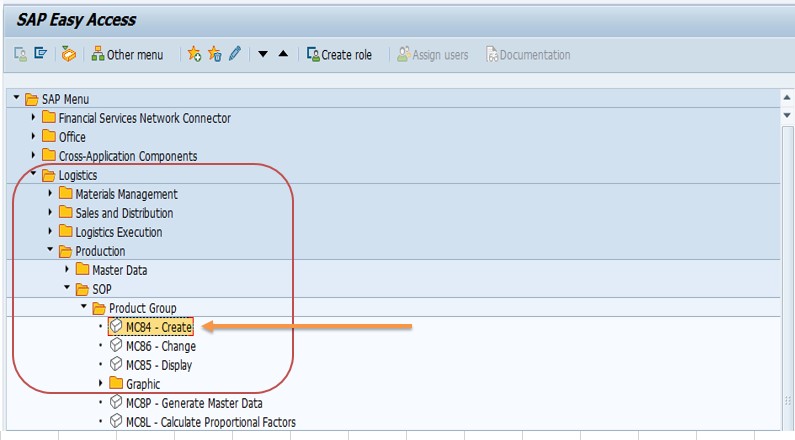Select the Office tree label
The image size is (795, 440).
coord(72,137)
